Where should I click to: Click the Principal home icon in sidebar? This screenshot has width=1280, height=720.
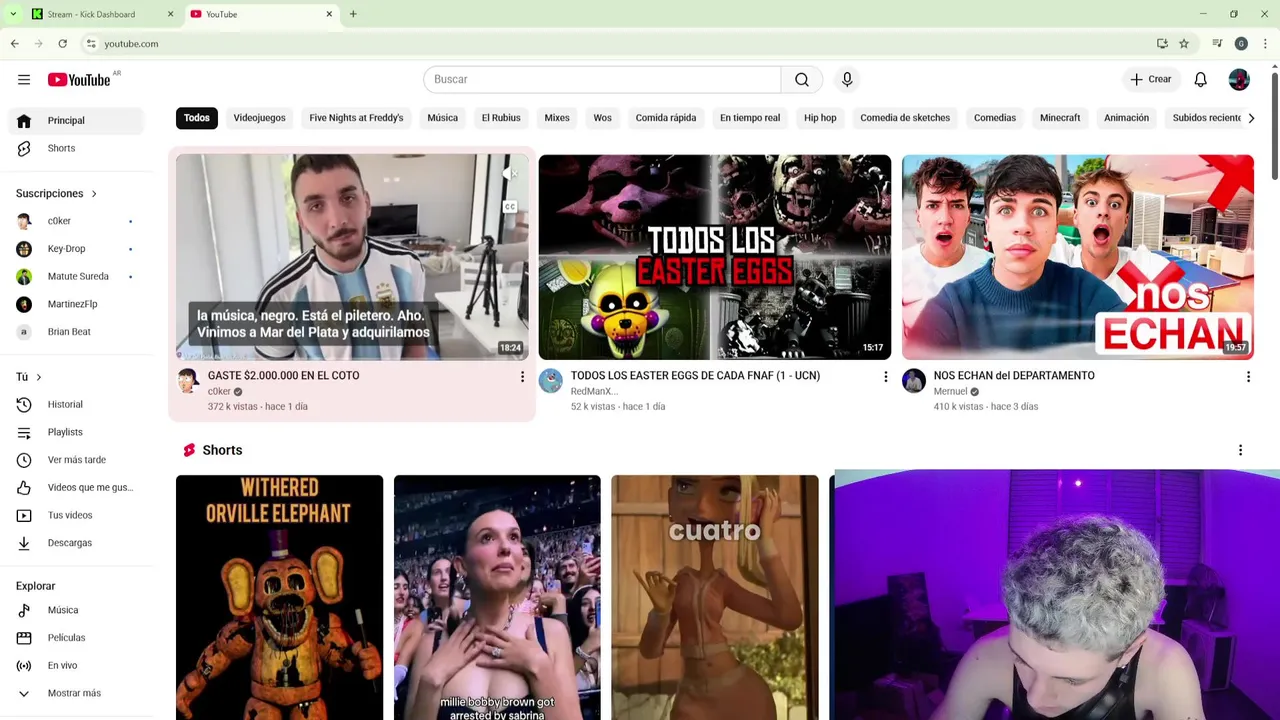point(24,120)
